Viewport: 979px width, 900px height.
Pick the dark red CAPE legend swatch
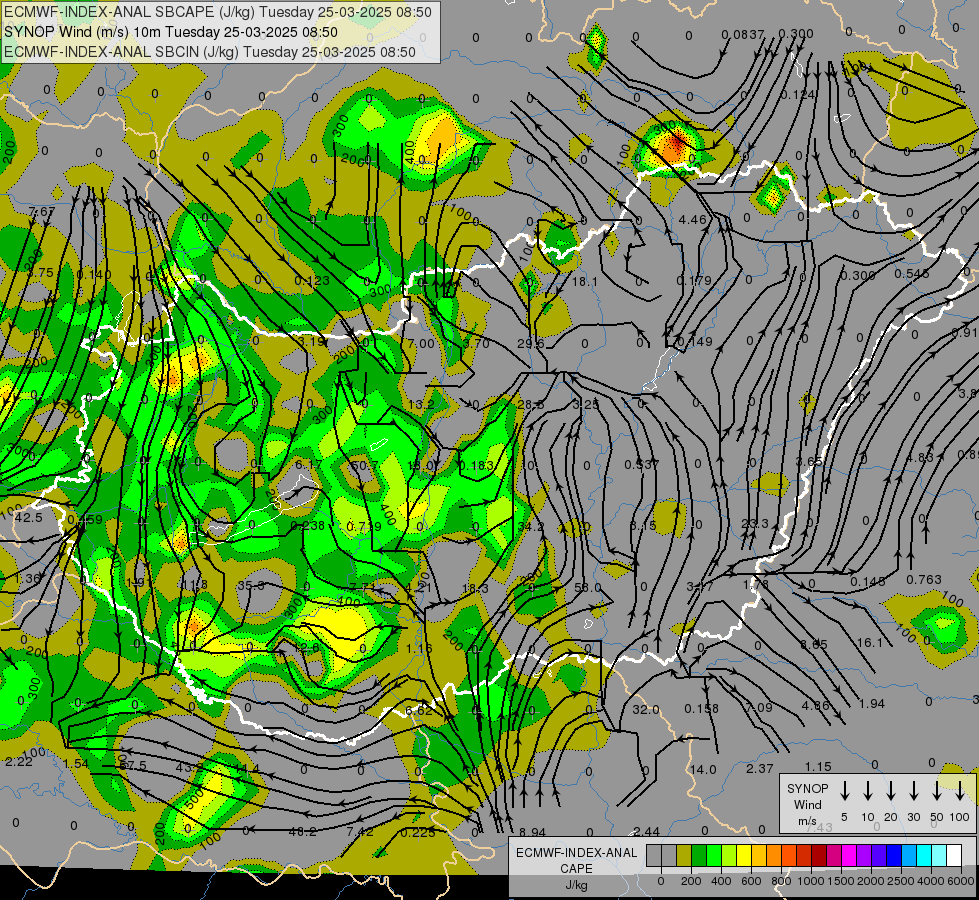coord(819,856)
